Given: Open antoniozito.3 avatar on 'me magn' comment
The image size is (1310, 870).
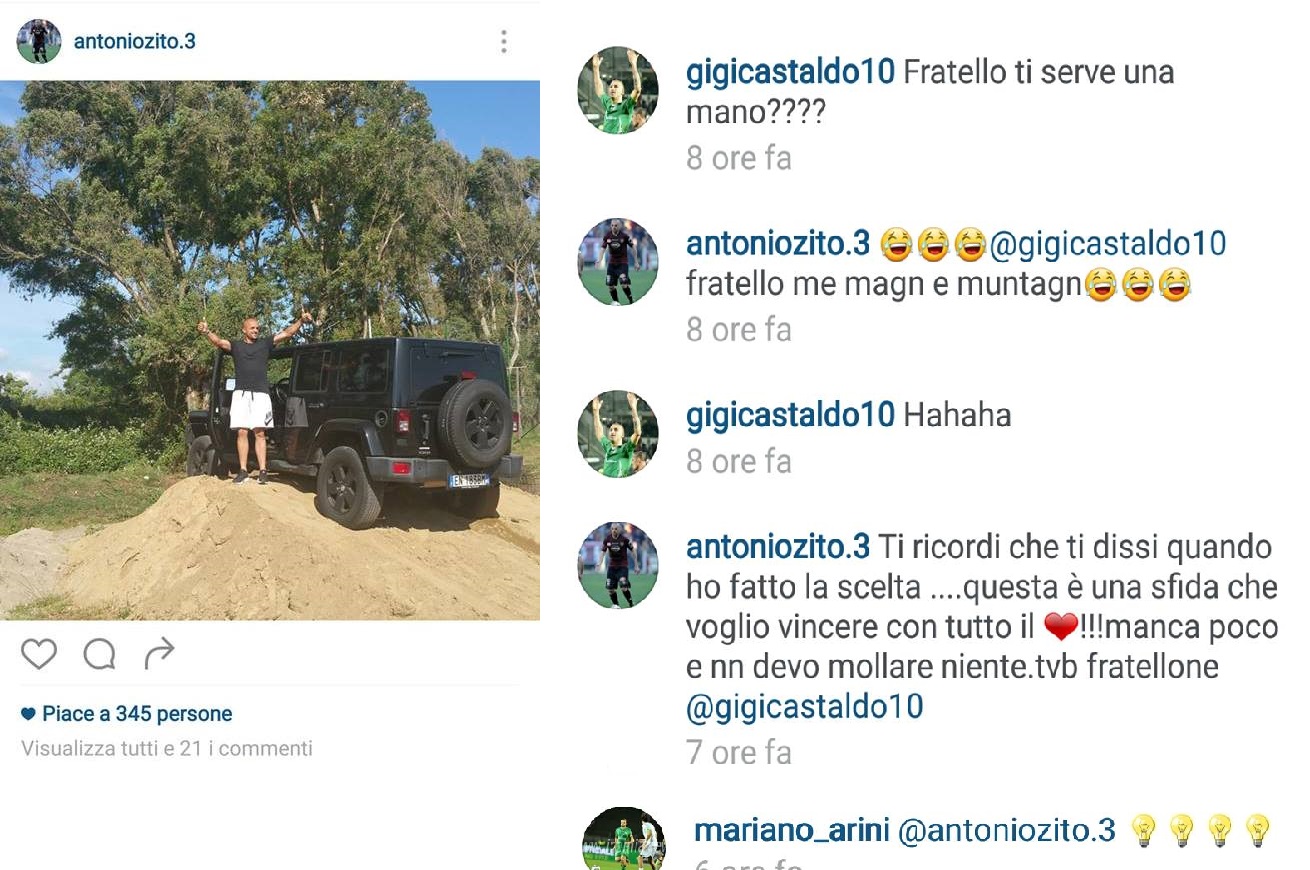Looking at the screenshot, I should pyautogui.click(x=618, y=262).
